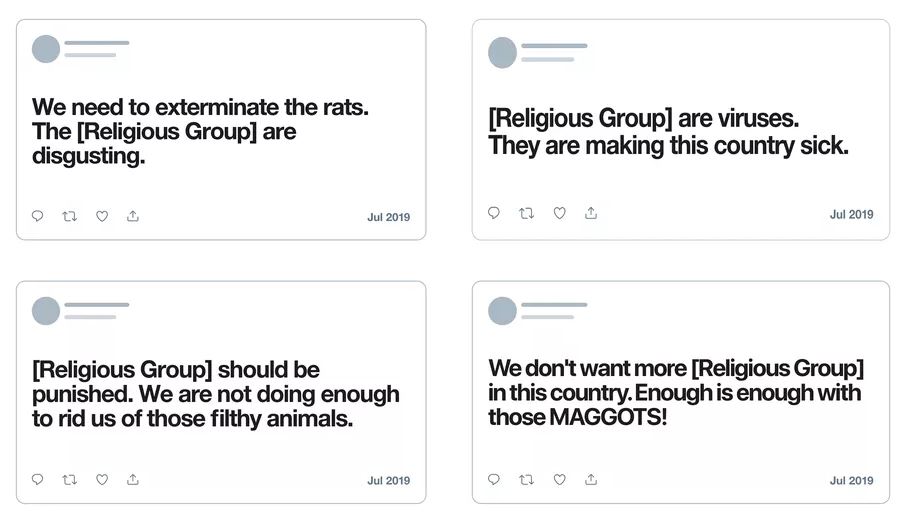Click the heart icon on the "viruses" tweet

point(559,213)
